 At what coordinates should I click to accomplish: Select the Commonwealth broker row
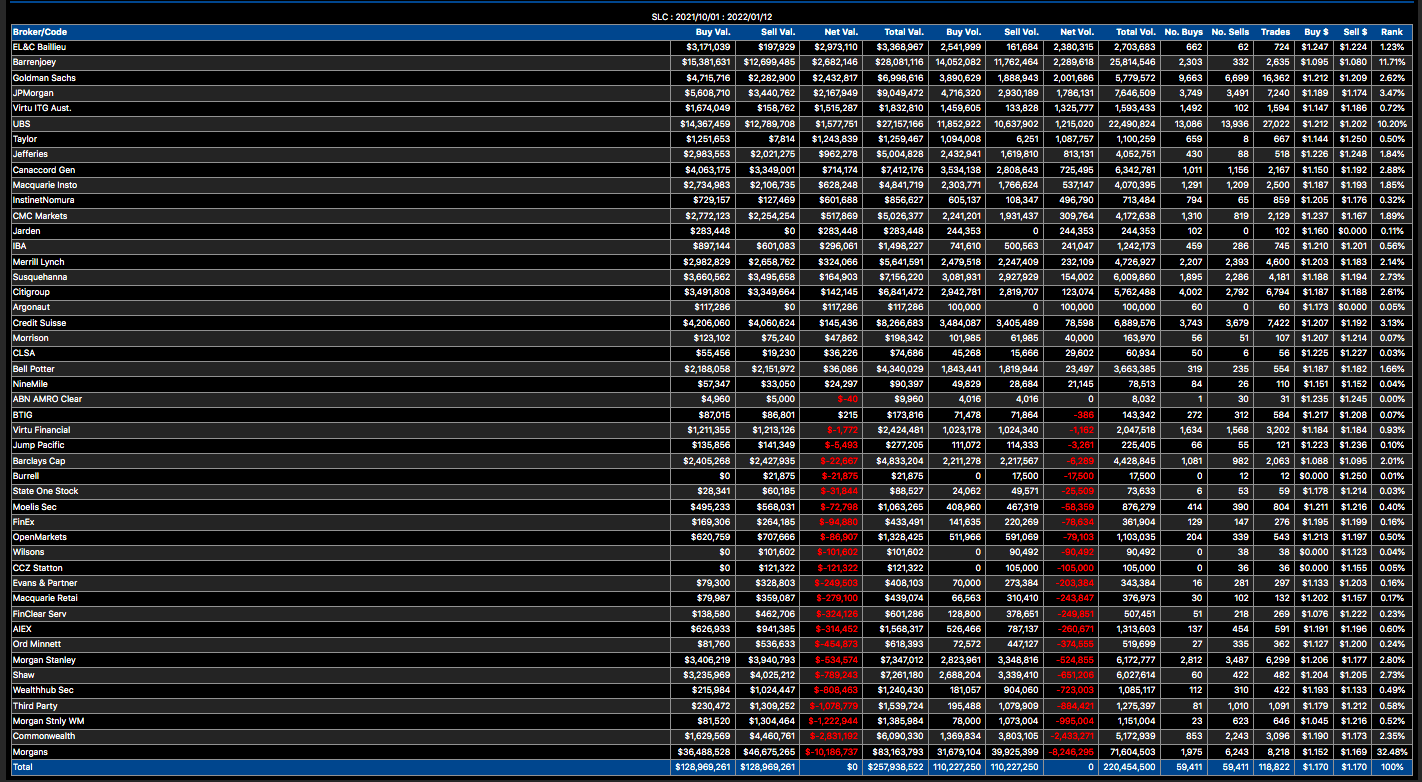[x=709, y=736]
